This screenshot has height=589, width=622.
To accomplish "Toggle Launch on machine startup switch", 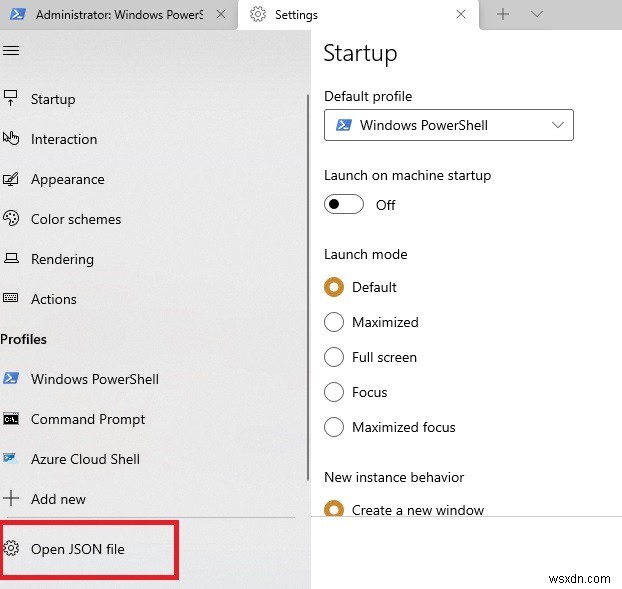I will coord(344,205).
